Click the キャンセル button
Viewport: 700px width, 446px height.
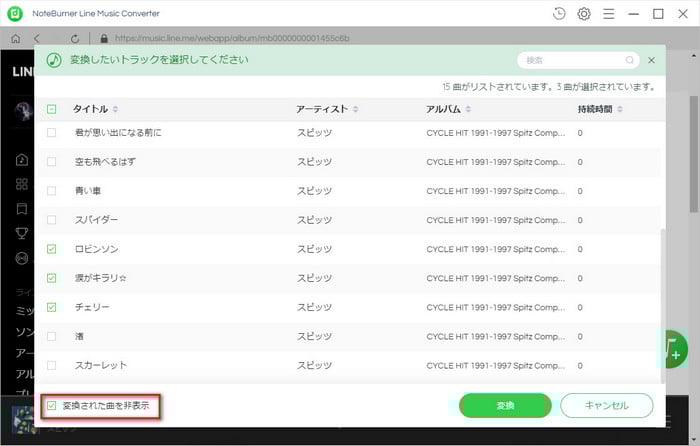[x=607, y=405]
